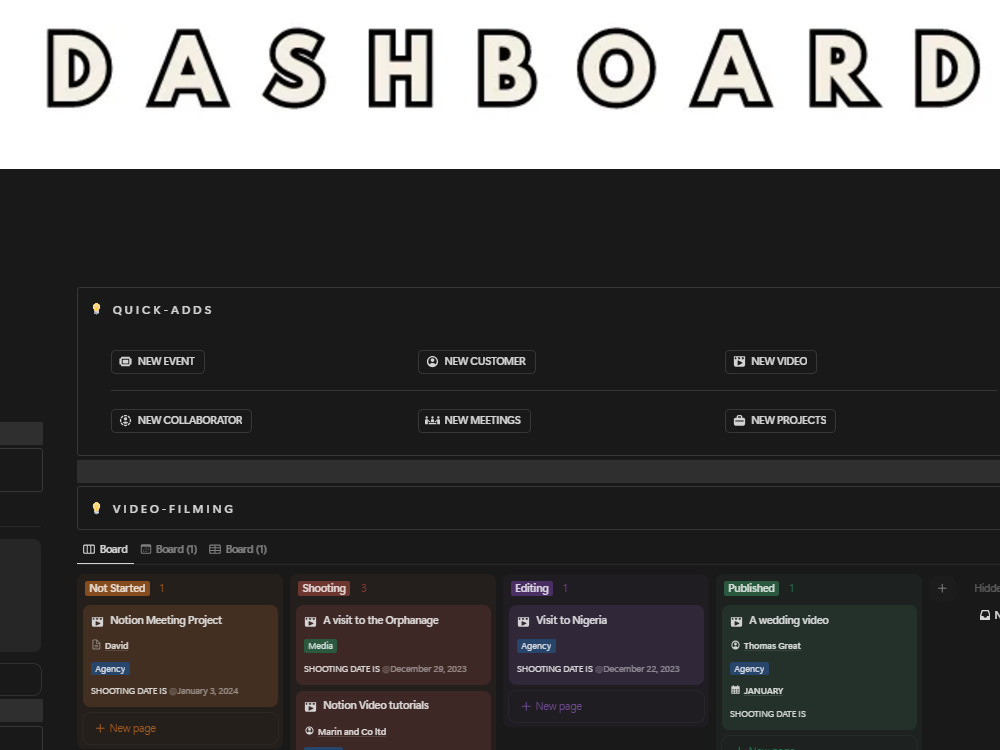Click the video icon on Notion Meeting Project
Image resolution: width=1000 pixels, height=750 pixels.
97,620
